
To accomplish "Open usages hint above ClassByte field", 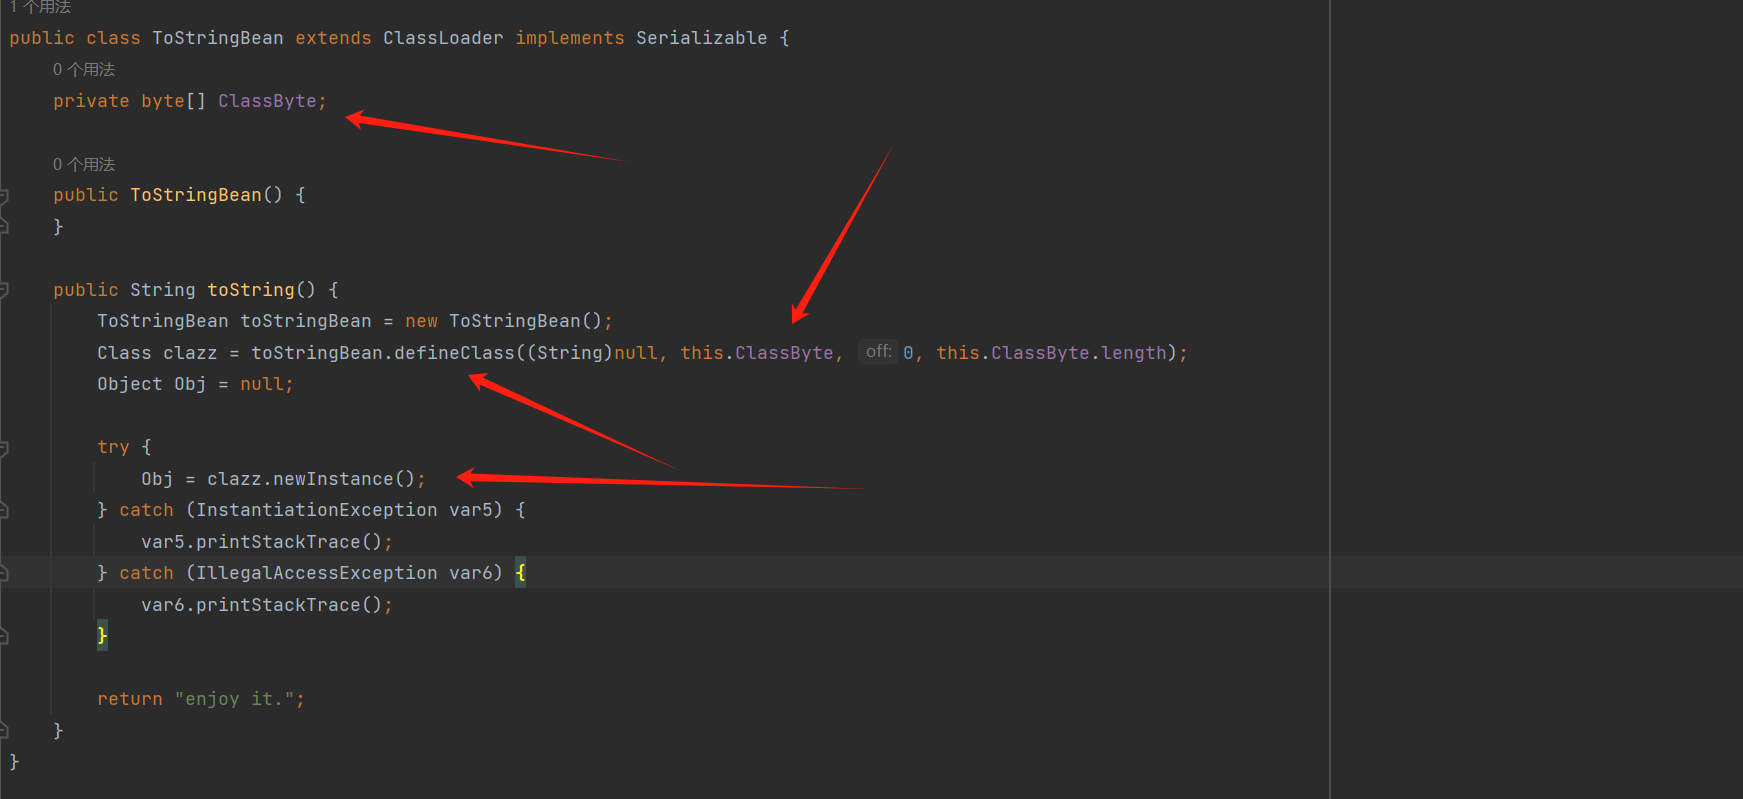I will [x=84, y=69].
